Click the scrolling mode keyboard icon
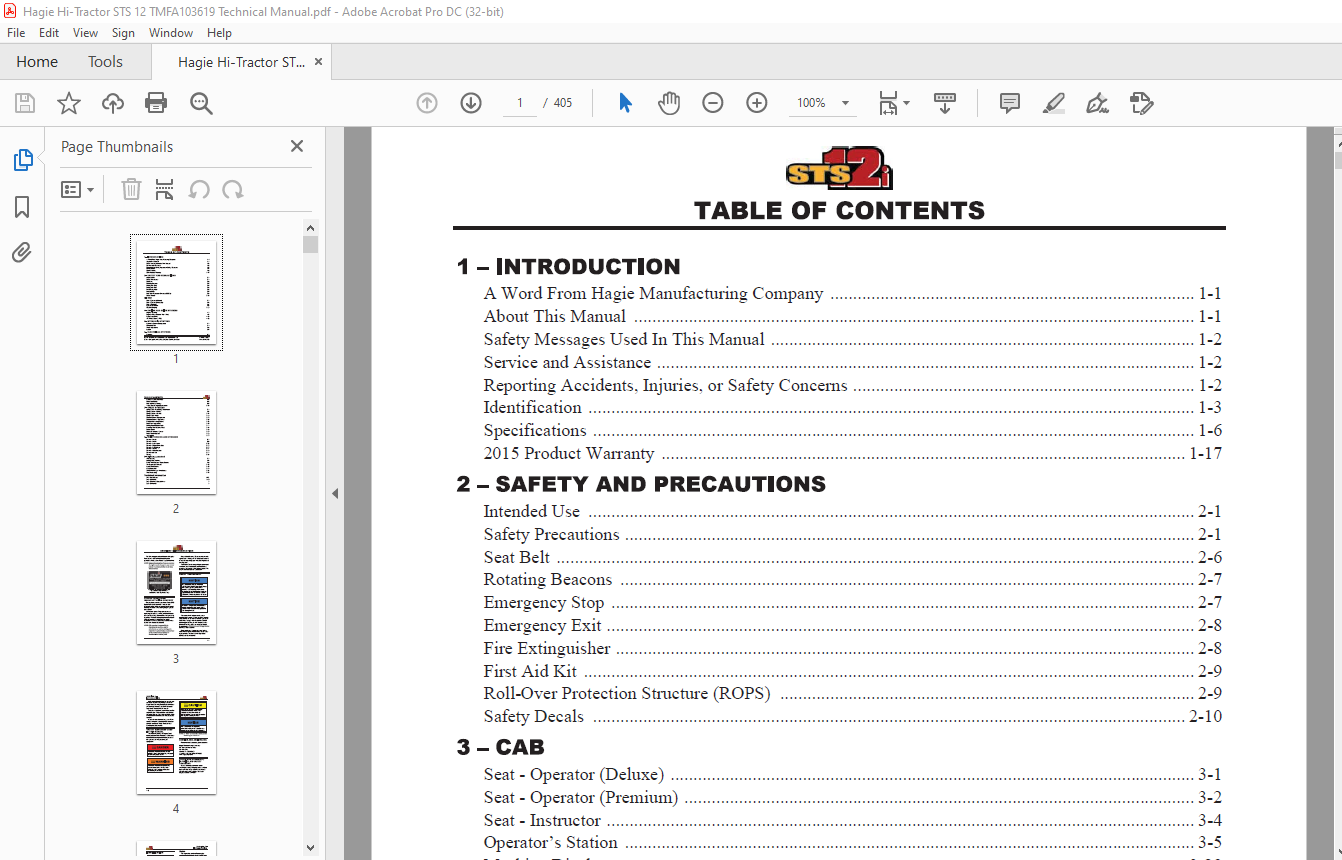Image resolution: width=1342 pixels, height=860 pixels. 945,103
